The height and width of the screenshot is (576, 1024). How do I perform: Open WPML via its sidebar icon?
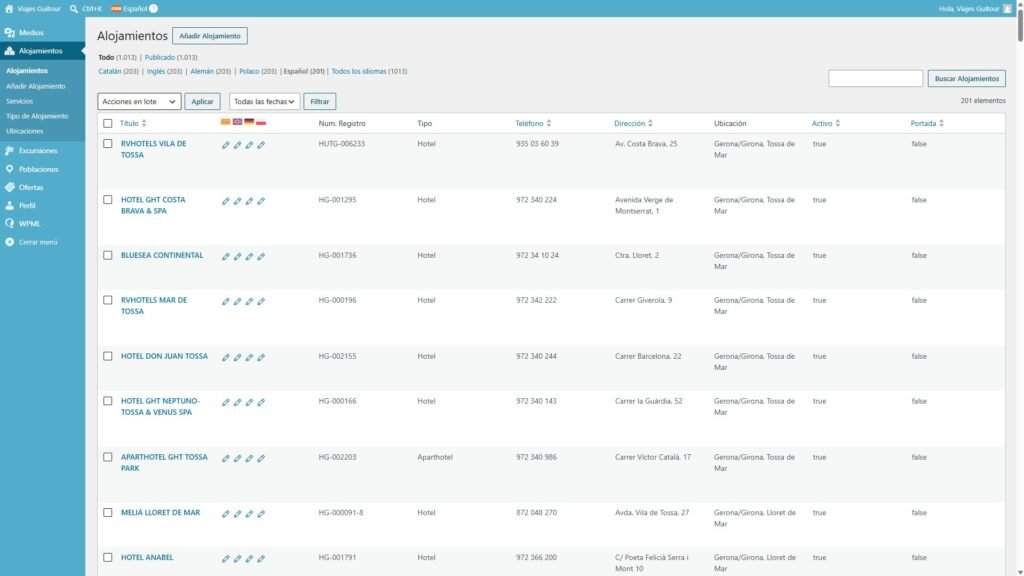[10, 223]
